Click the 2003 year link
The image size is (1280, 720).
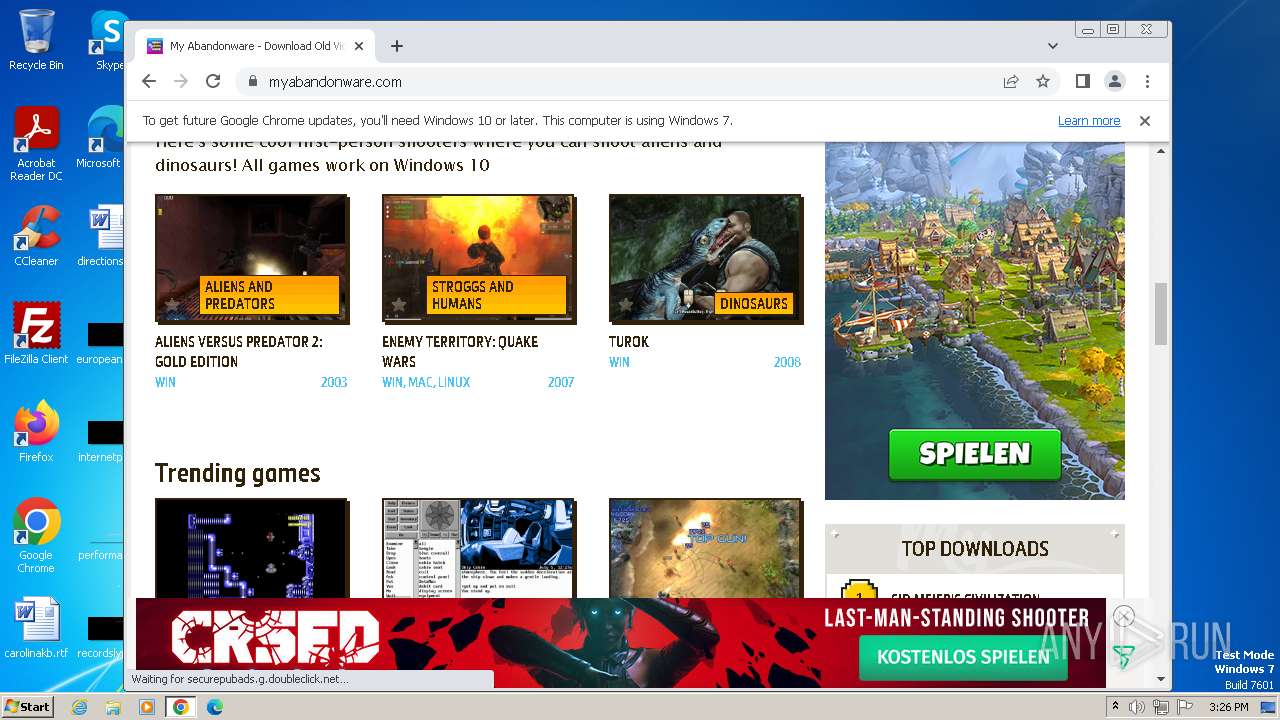pyautogui.click(x=334, y=382)
